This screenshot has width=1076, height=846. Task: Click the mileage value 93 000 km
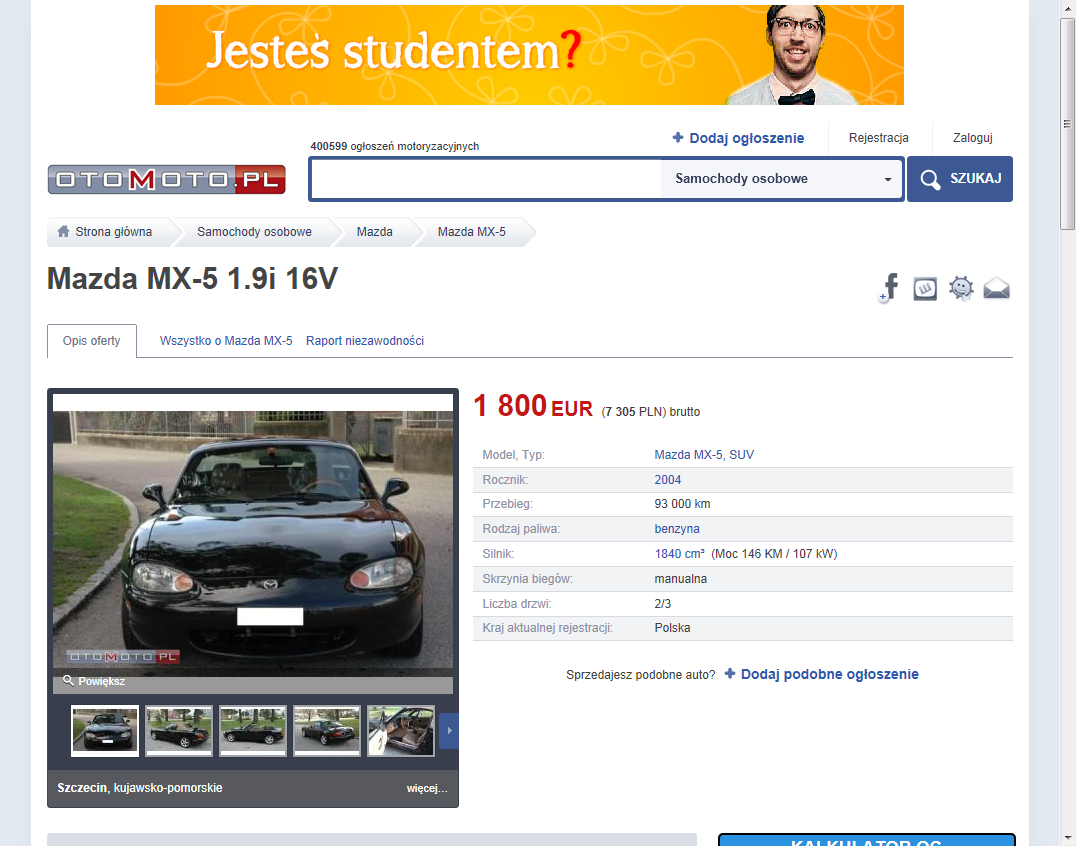[682, 504]
